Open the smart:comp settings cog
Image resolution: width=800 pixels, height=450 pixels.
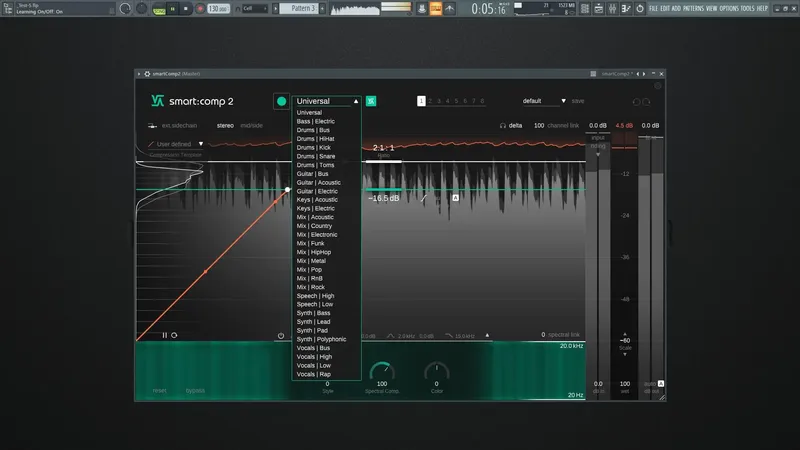(658, 86)
